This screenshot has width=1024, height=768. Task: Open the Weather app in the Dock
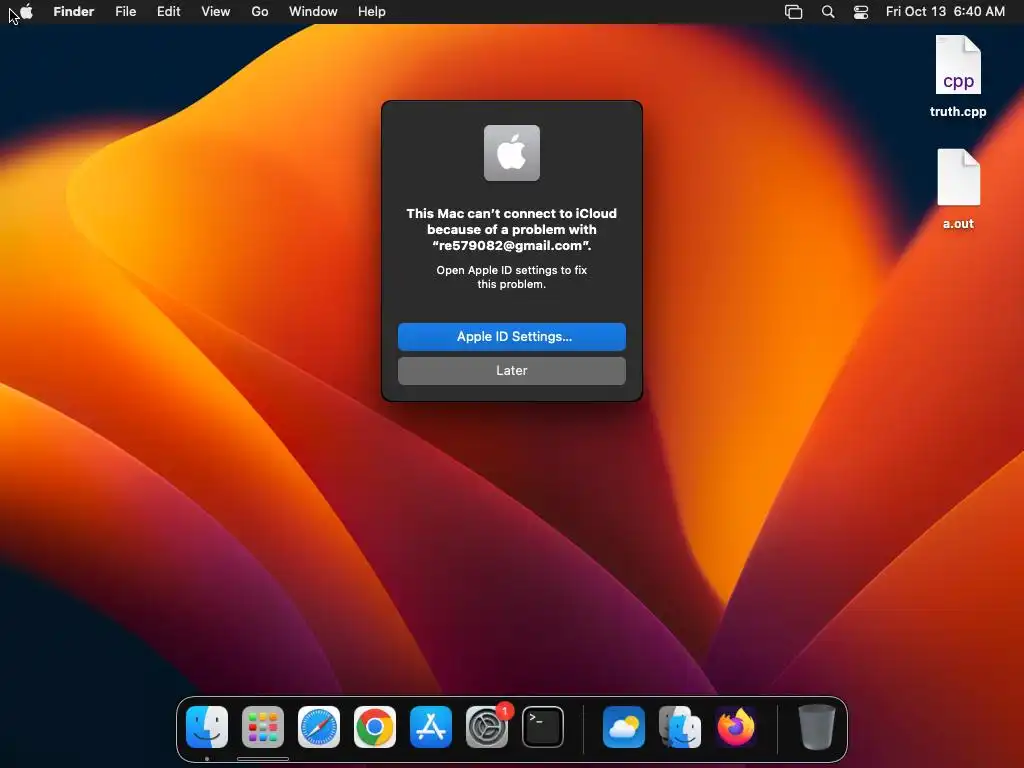click(x=624, y=727)
